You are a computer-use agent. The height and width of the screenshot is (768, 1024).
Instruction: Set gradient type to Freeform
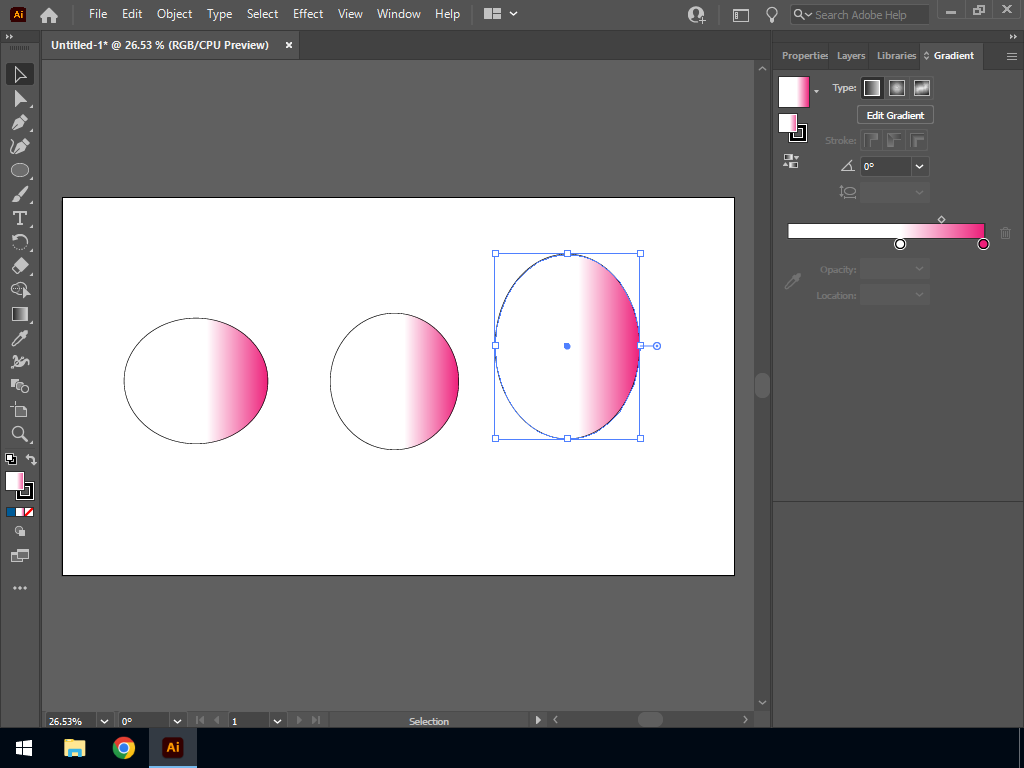922,88
